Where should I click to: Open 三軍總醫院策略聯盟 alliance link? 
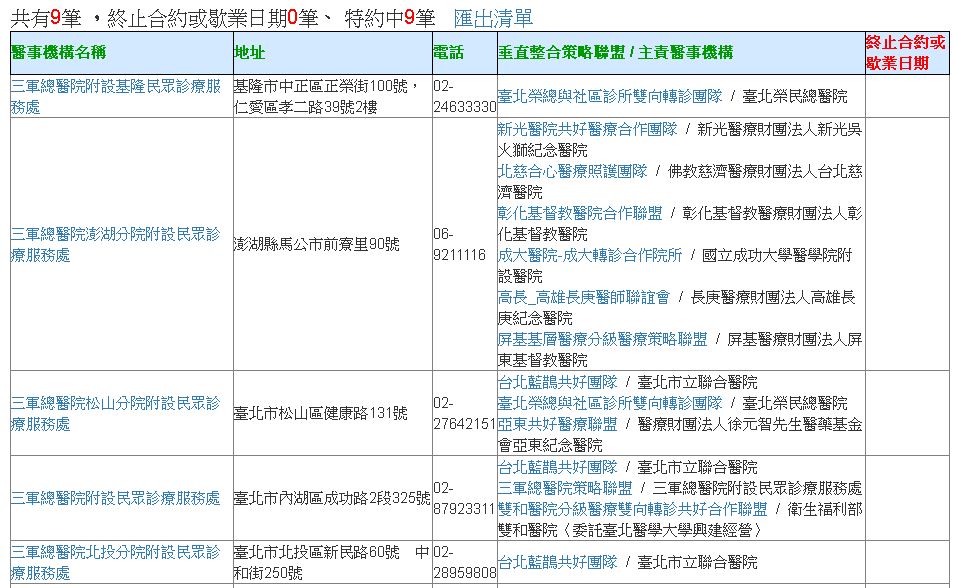click(565, 488)
